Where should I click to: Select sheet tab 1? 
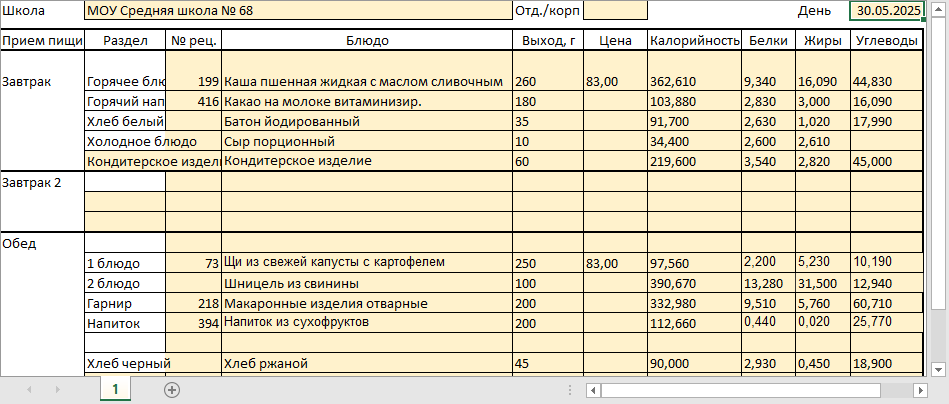click(115, 390)
